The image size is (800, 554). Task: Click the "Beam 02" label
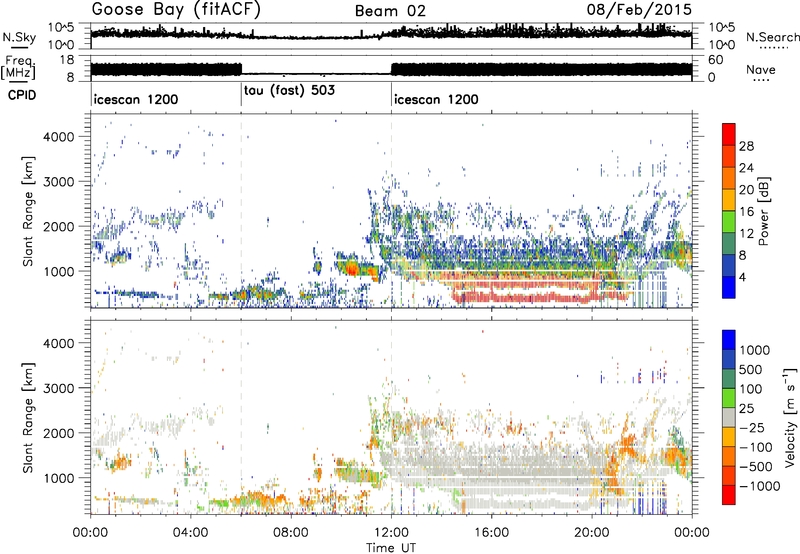coord(390,11)
